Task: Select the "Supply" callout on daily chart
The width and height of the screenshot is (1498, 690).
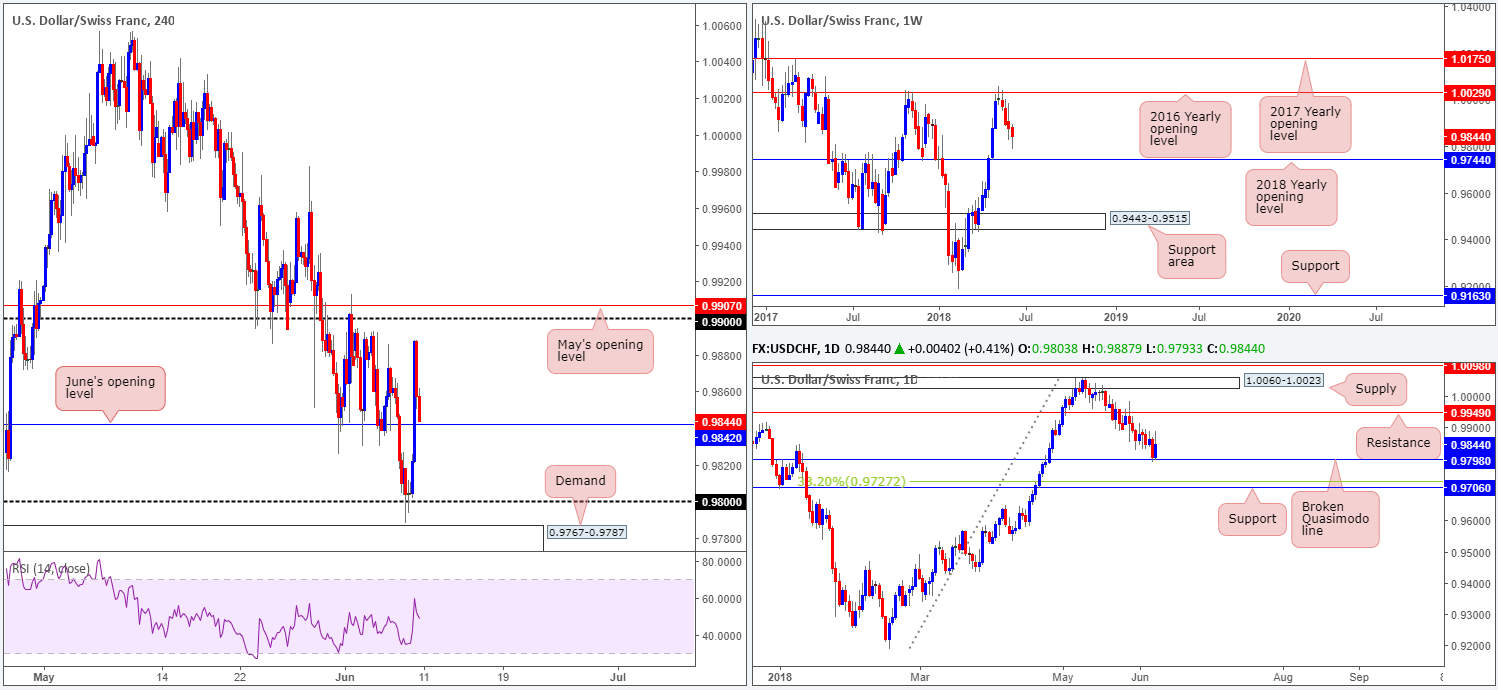Action: tap(1374, 389)
